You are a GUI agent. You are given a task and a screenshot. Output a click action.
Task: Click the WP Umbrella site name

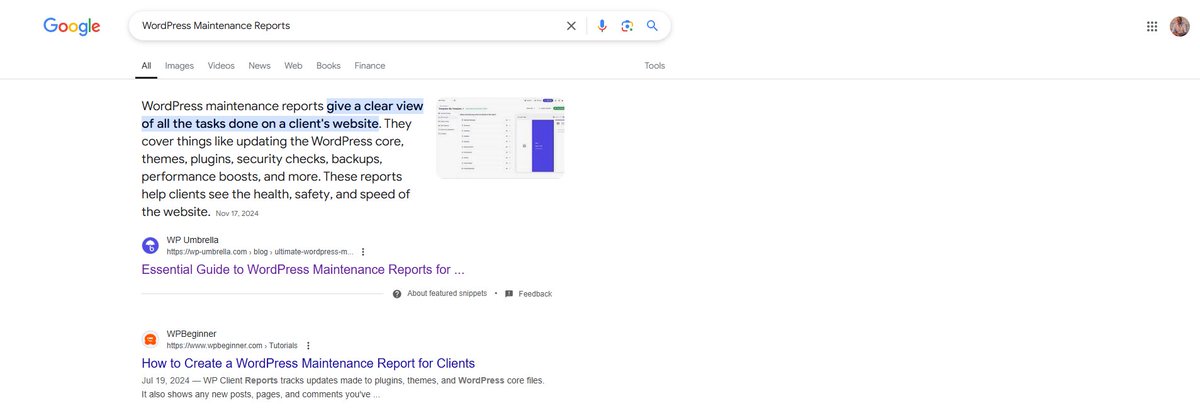193,240
